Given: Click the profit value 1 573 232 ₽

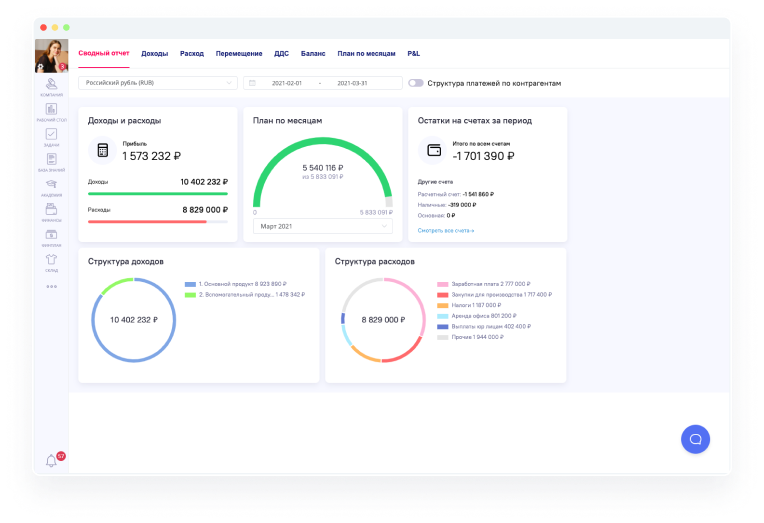Looking at the screenshot, I should (x=152, y=156).
